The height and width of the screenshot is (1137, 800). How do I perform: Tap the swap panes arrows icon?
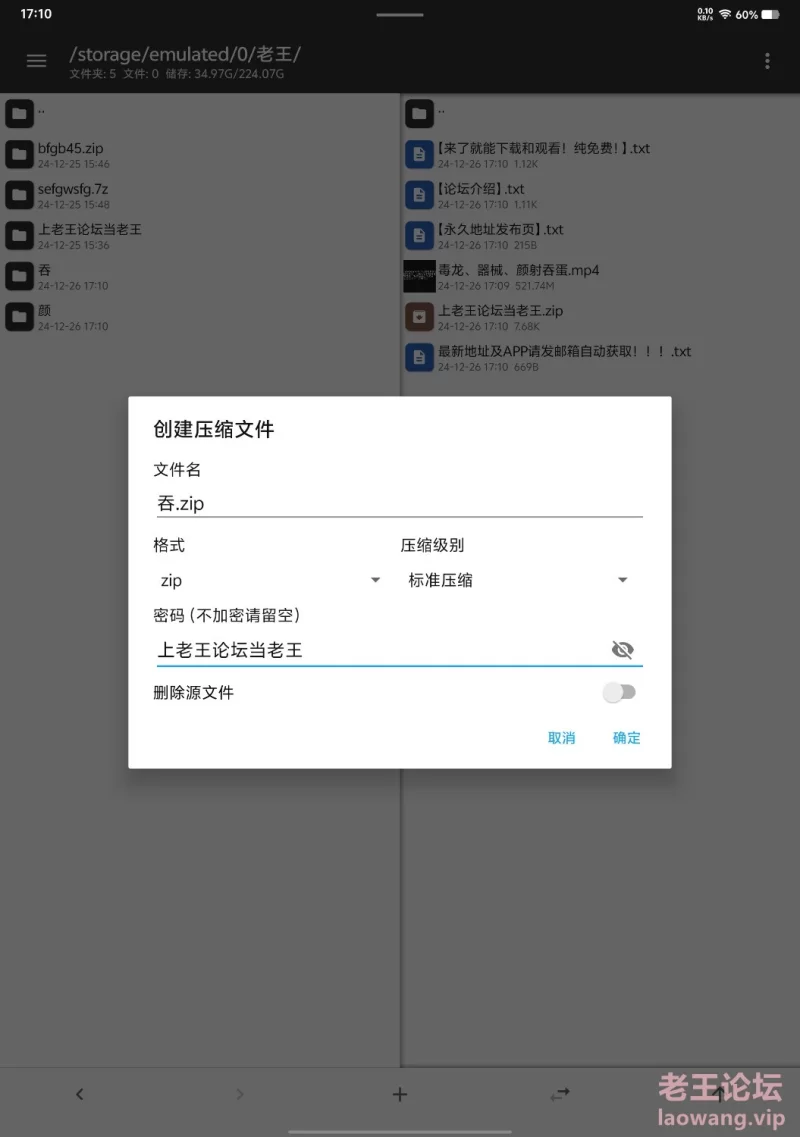(560, 1094)
